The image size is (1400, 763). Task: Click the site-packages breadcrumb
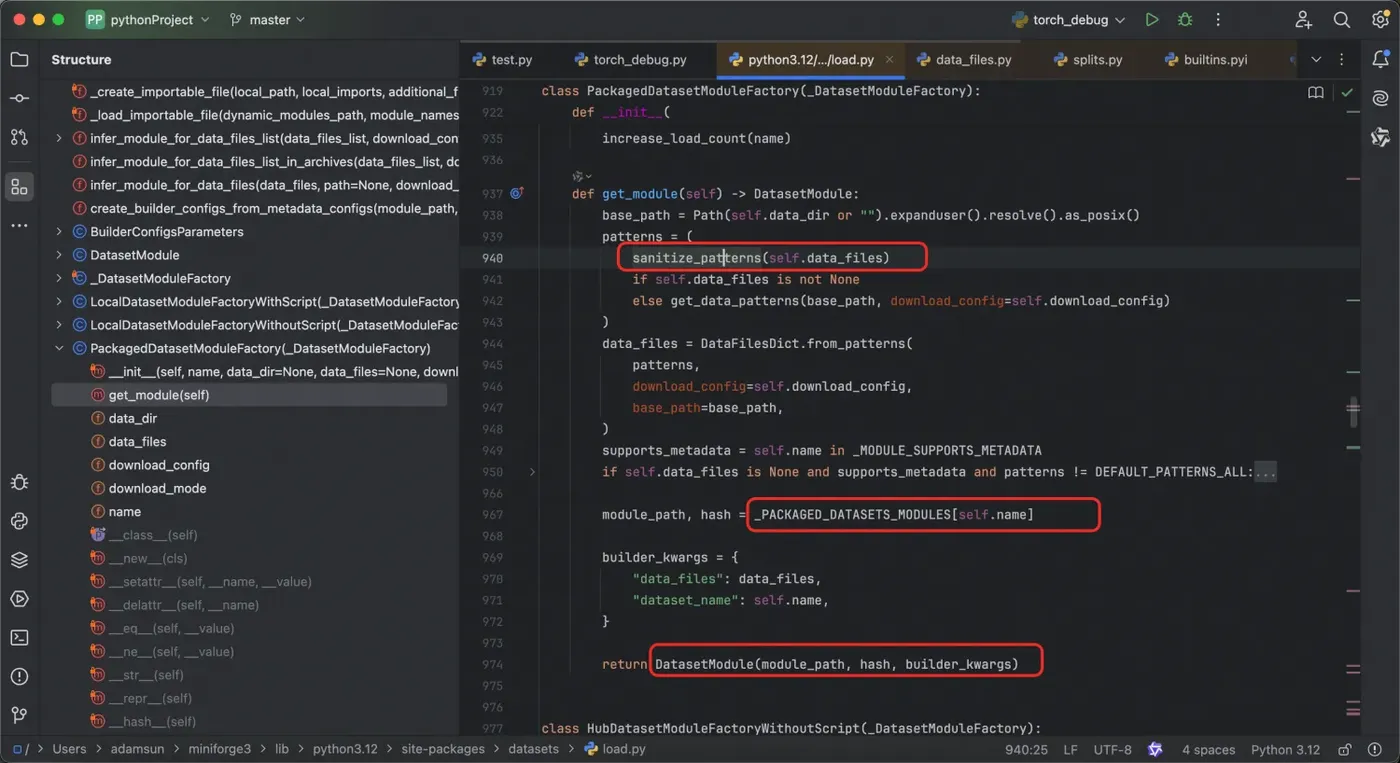pyautogui.click(x=443, y=749)
